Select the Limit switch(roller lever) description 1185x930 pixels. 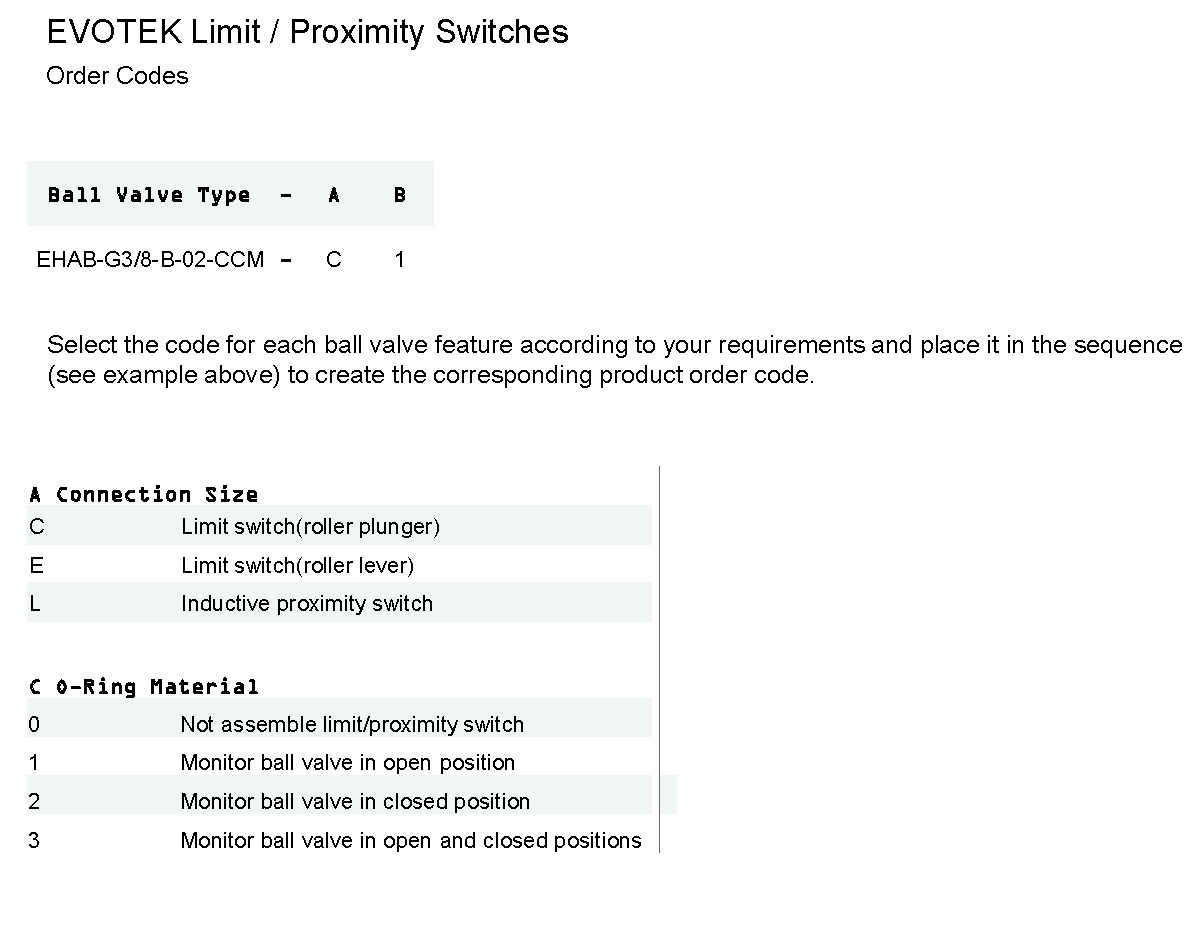297,565
